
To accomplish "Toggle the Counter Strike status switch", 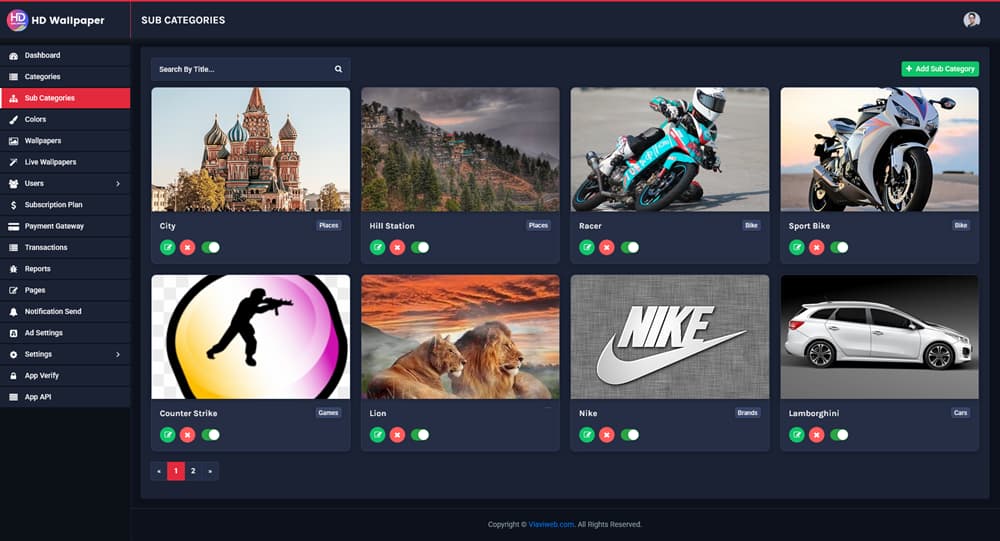I will coord(210,435).
